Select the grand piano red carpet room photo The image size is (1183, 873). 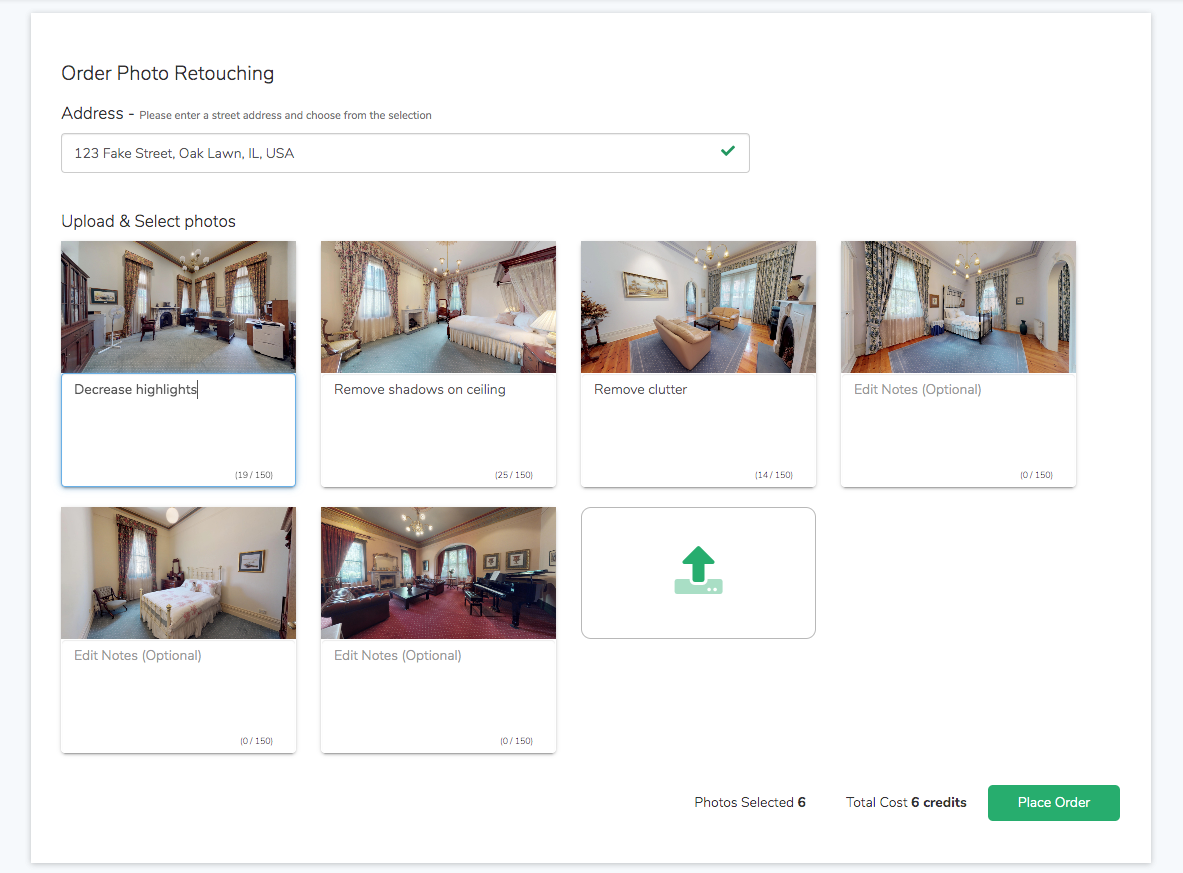click(x=438, y=573)
